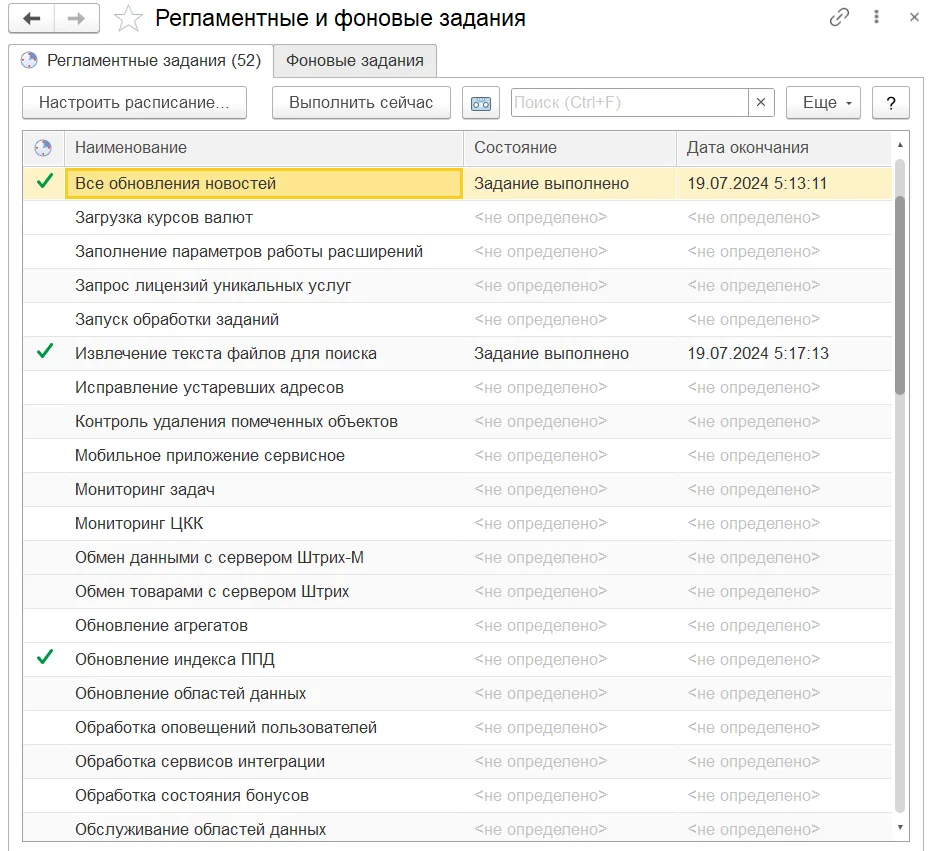Select row Обработка состояния бонусов
Viewport: 932px width, 851px height.
(x=457, y=795)
